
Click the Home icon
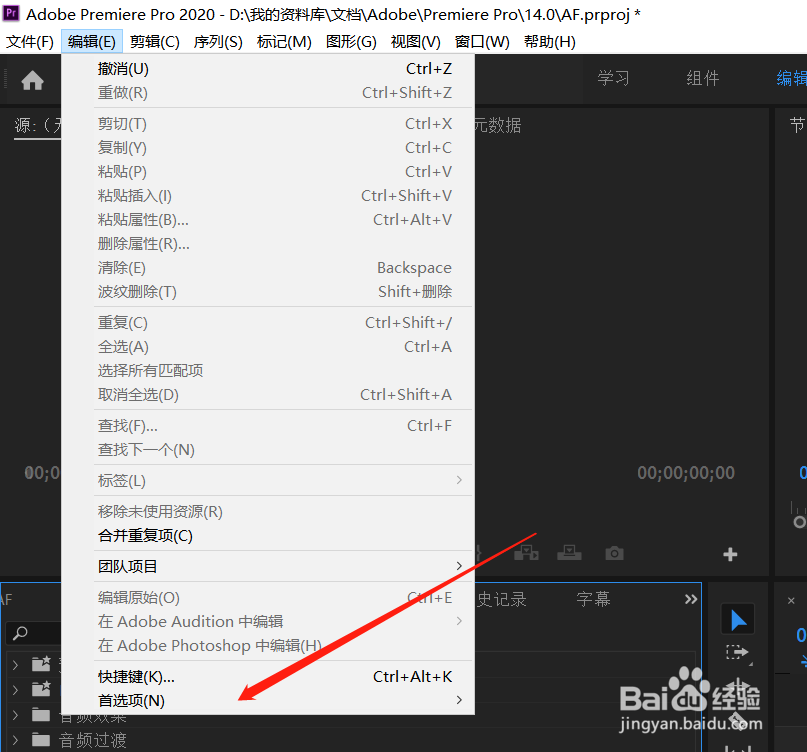tap(32, 80)
